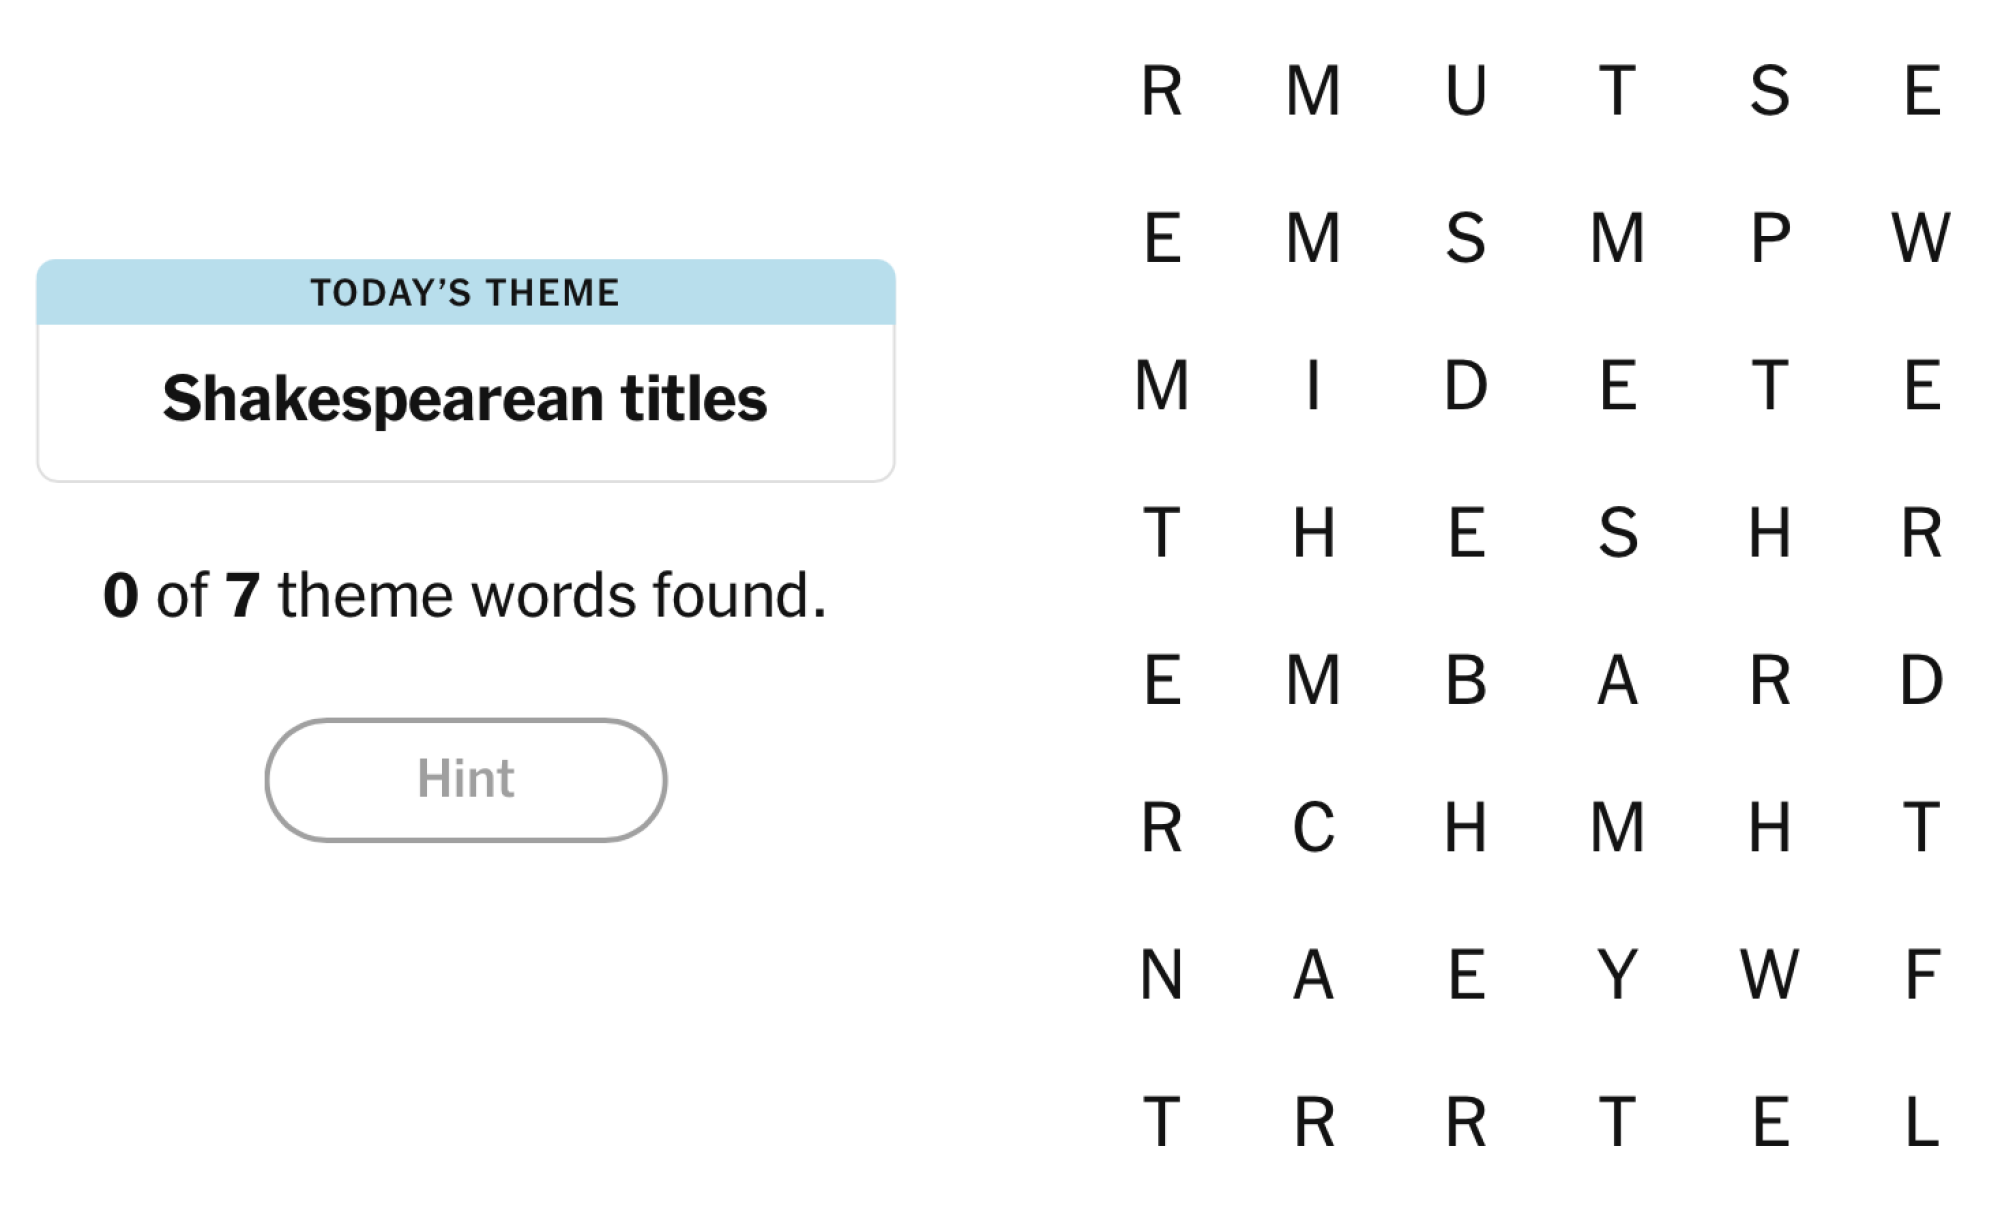2000x1206 pixels.
Task: Select the Shakespearean titles theme card
Action: point(465,398)
